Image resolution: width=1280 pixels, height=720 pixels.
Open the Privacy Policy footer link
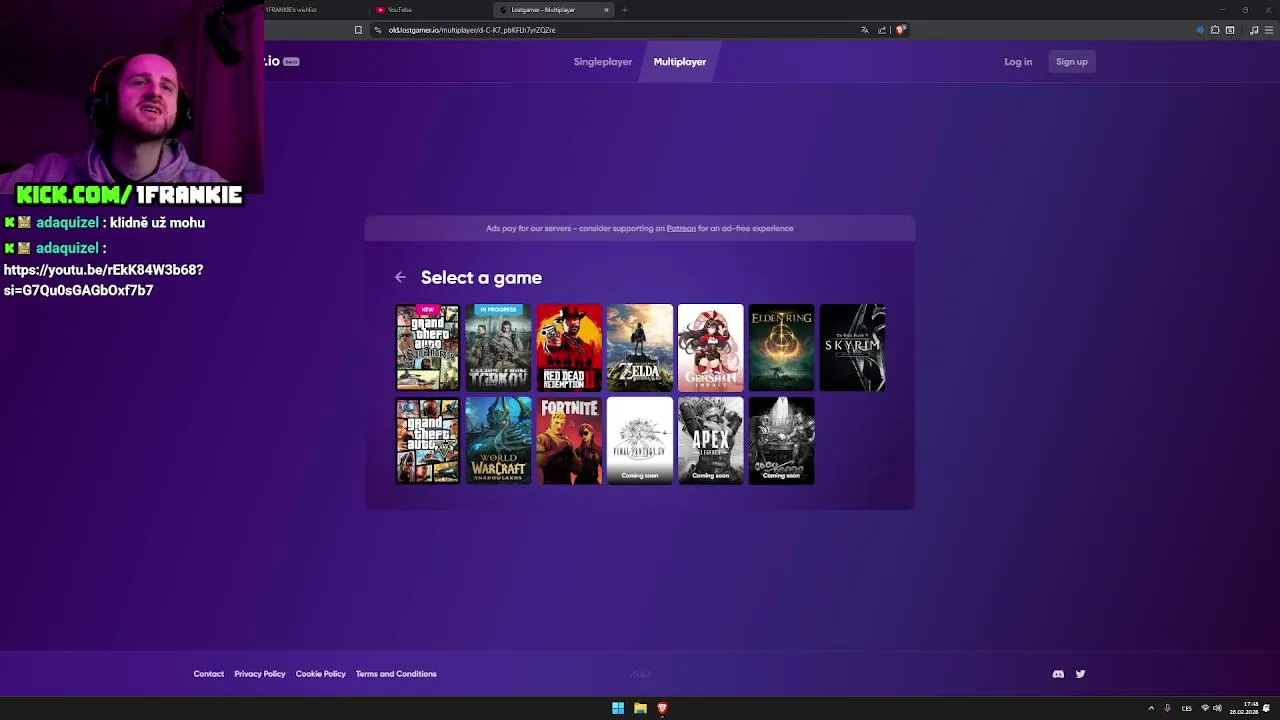[x=260, y=674]
